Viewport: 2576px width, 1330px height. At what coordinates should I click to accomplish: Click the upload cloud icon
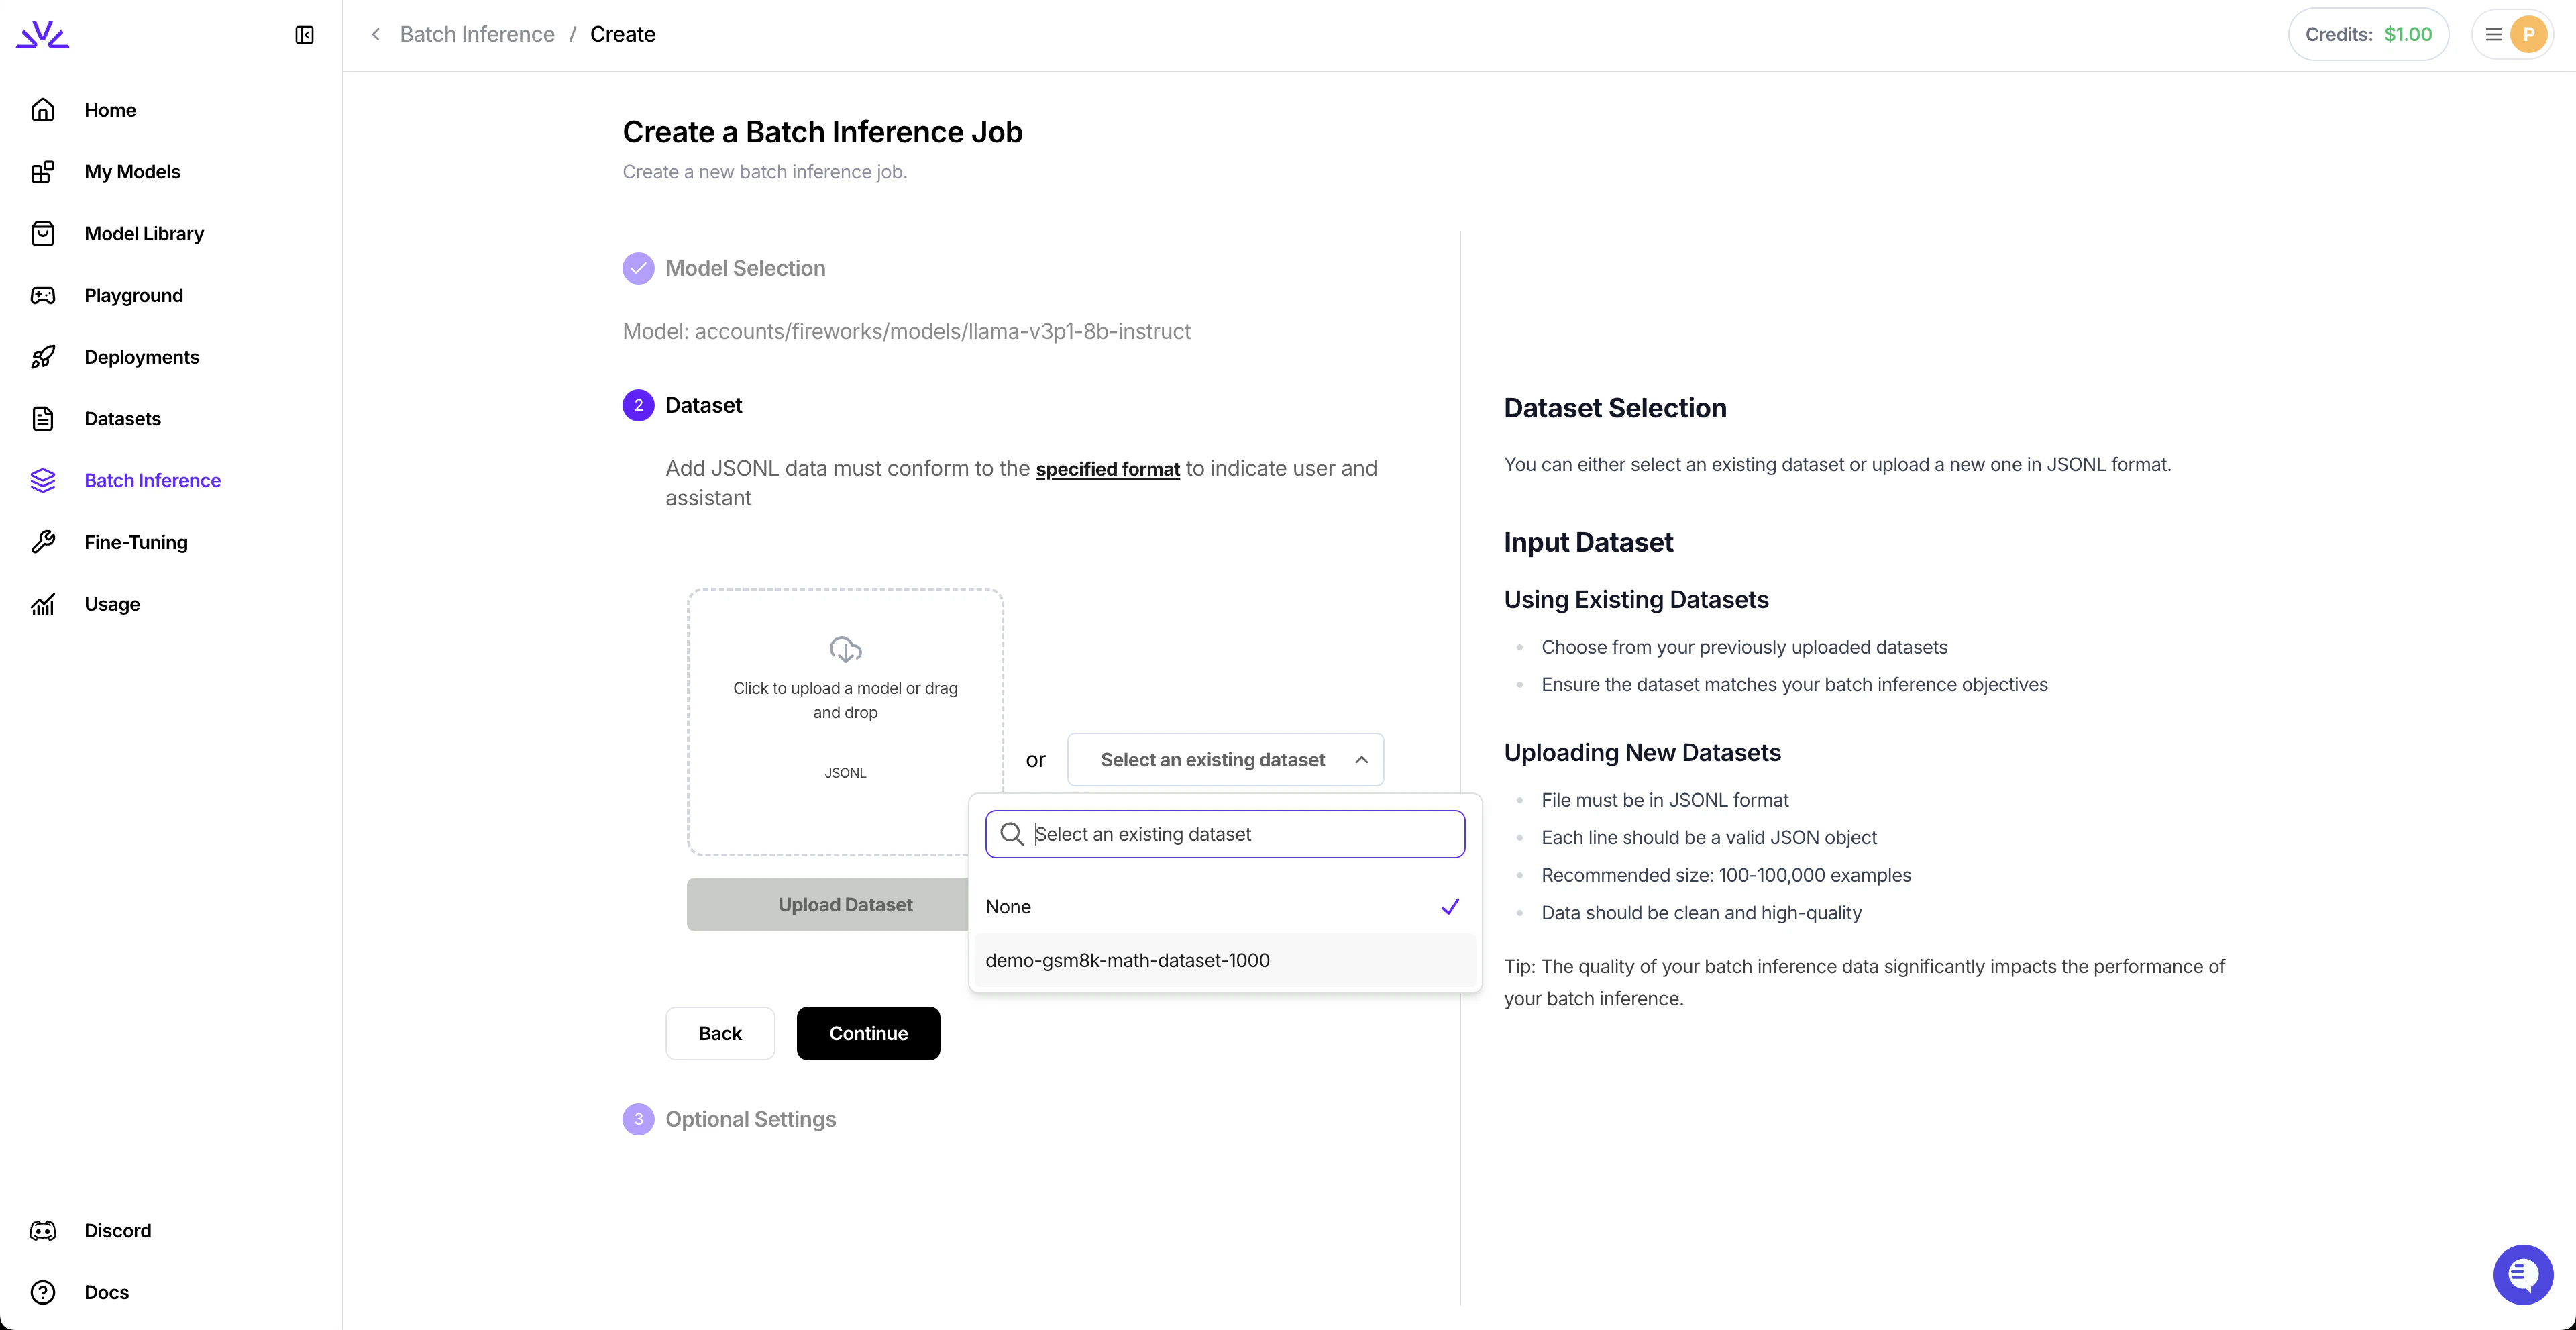click(x=845, y=650)
